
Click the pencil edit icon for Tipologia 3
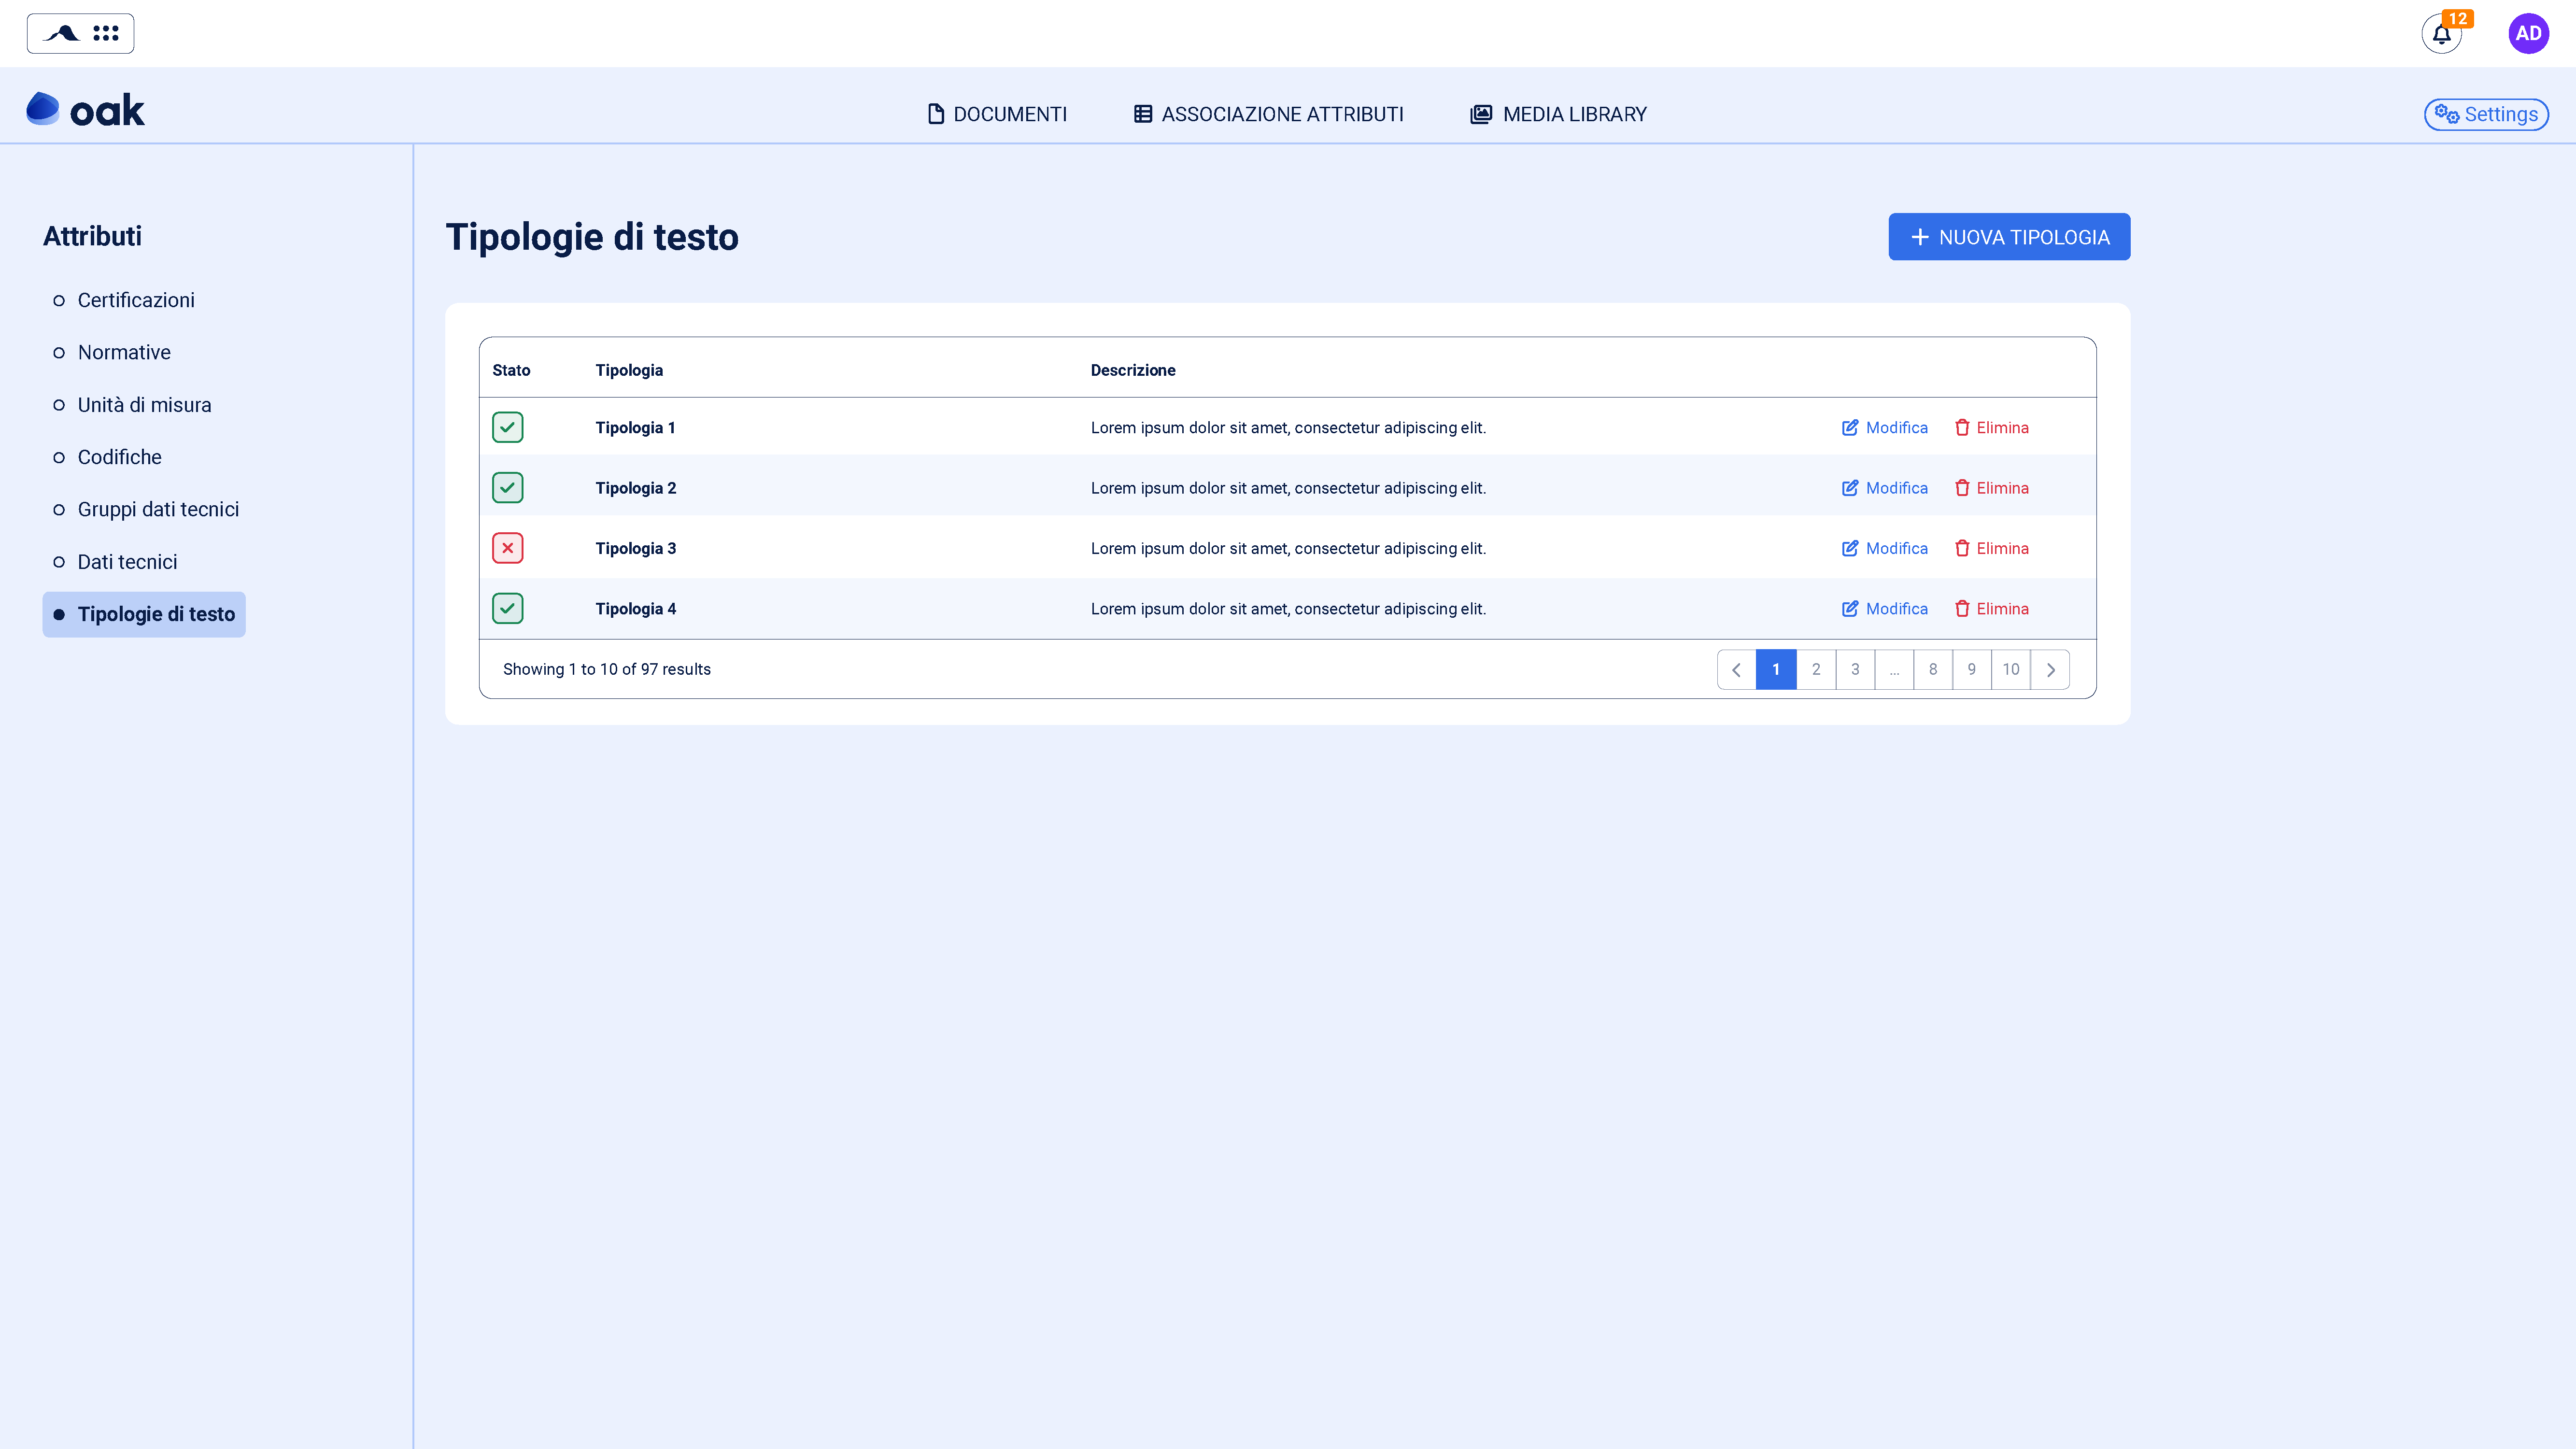tap(1850, 548)
